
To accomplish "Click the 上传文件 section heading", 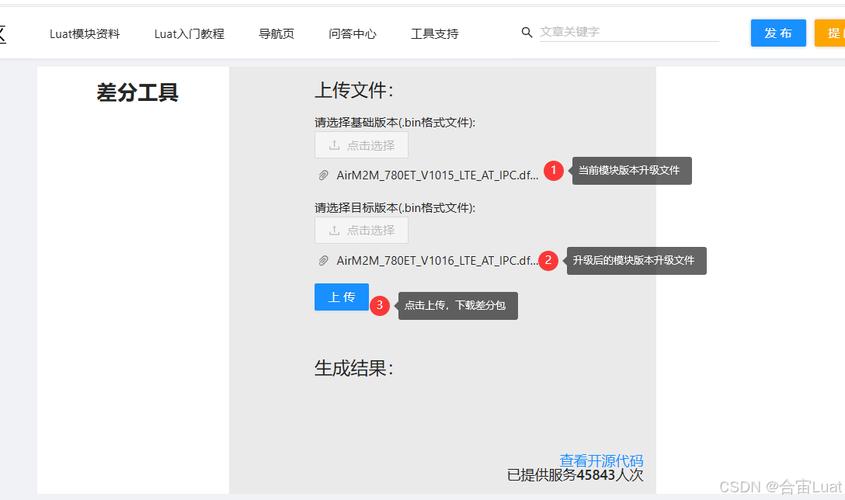I will point(354,90).
